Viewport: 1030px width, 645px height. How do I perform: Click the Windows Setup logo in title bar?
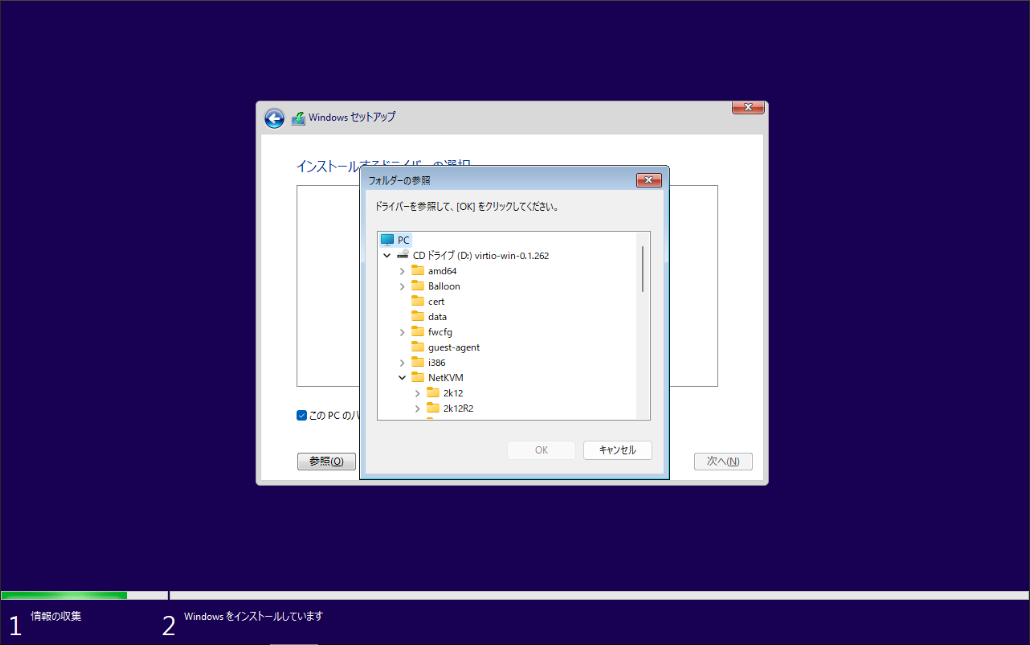tap(297, 117)
